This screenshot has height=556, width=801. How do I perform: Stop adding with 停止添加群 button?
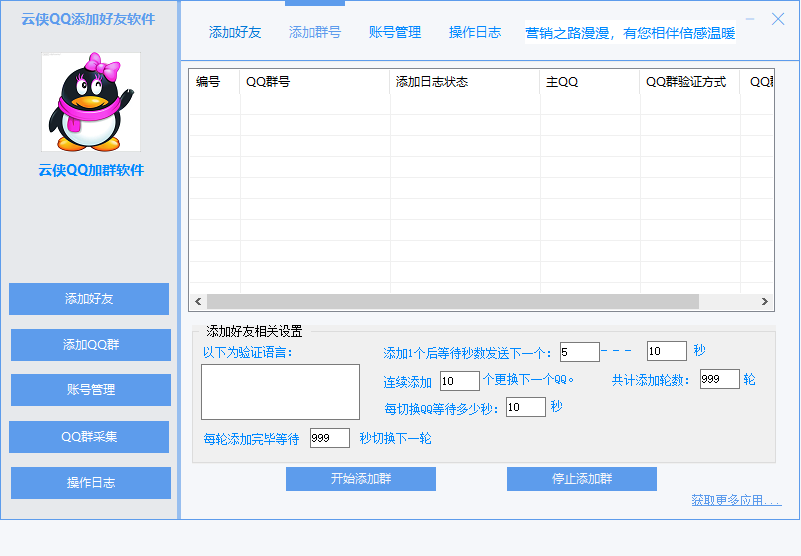click(x=582, y=479)
